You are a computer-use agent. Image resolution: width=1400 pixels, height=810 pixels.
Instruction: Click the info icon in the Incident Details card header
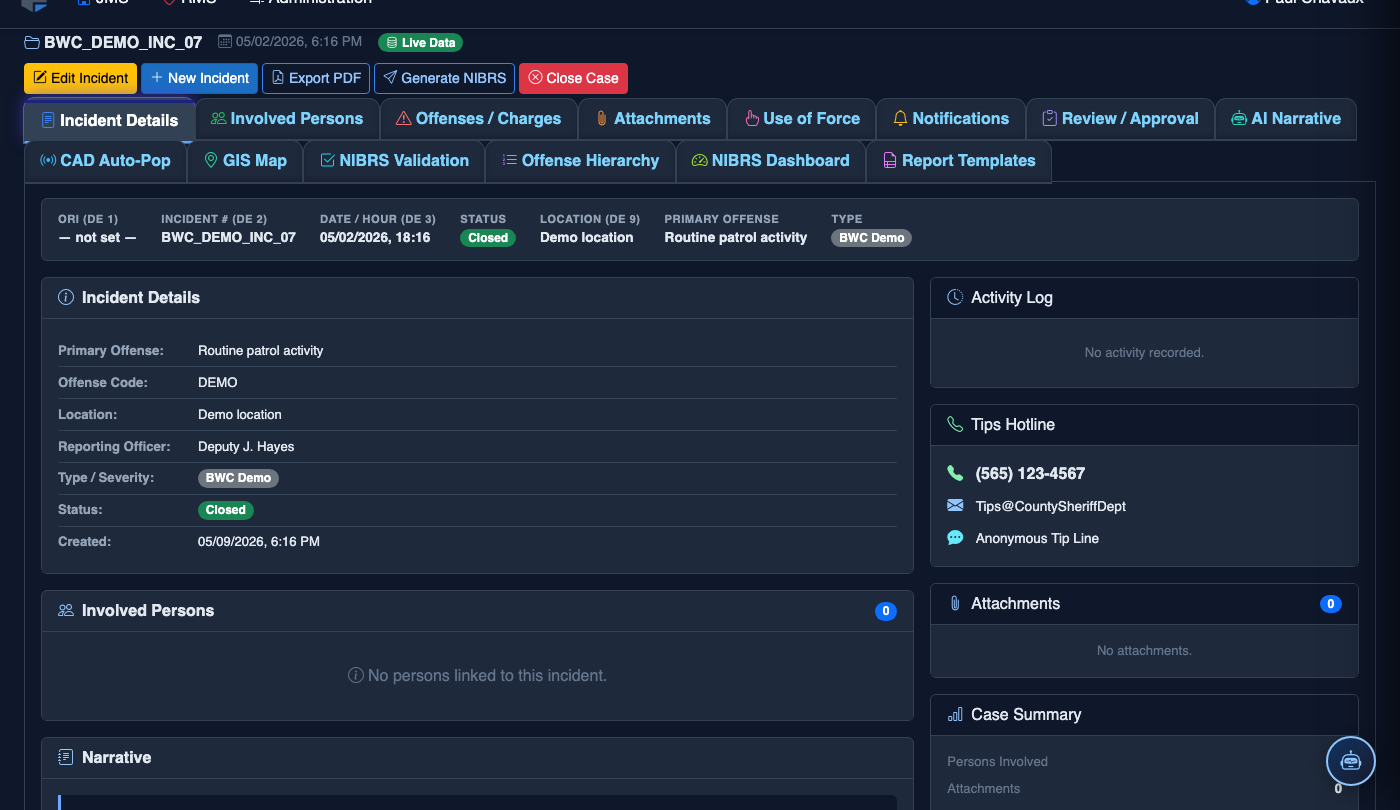coord(66,297)
